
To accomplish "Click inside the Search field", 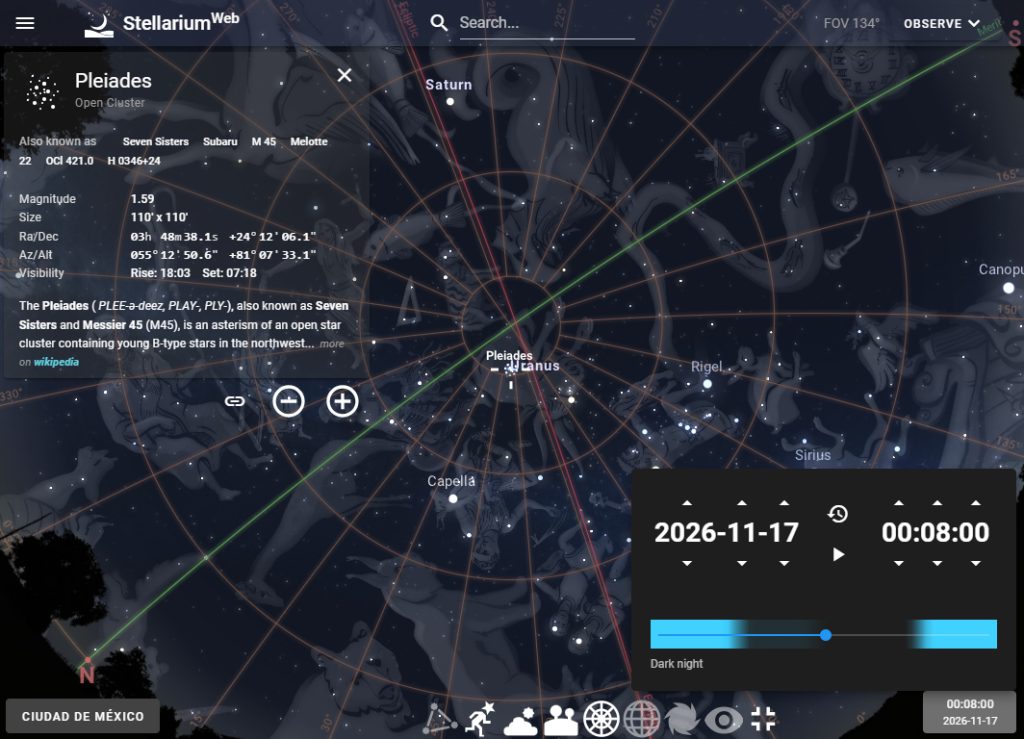I will click(x=547, y=24).
